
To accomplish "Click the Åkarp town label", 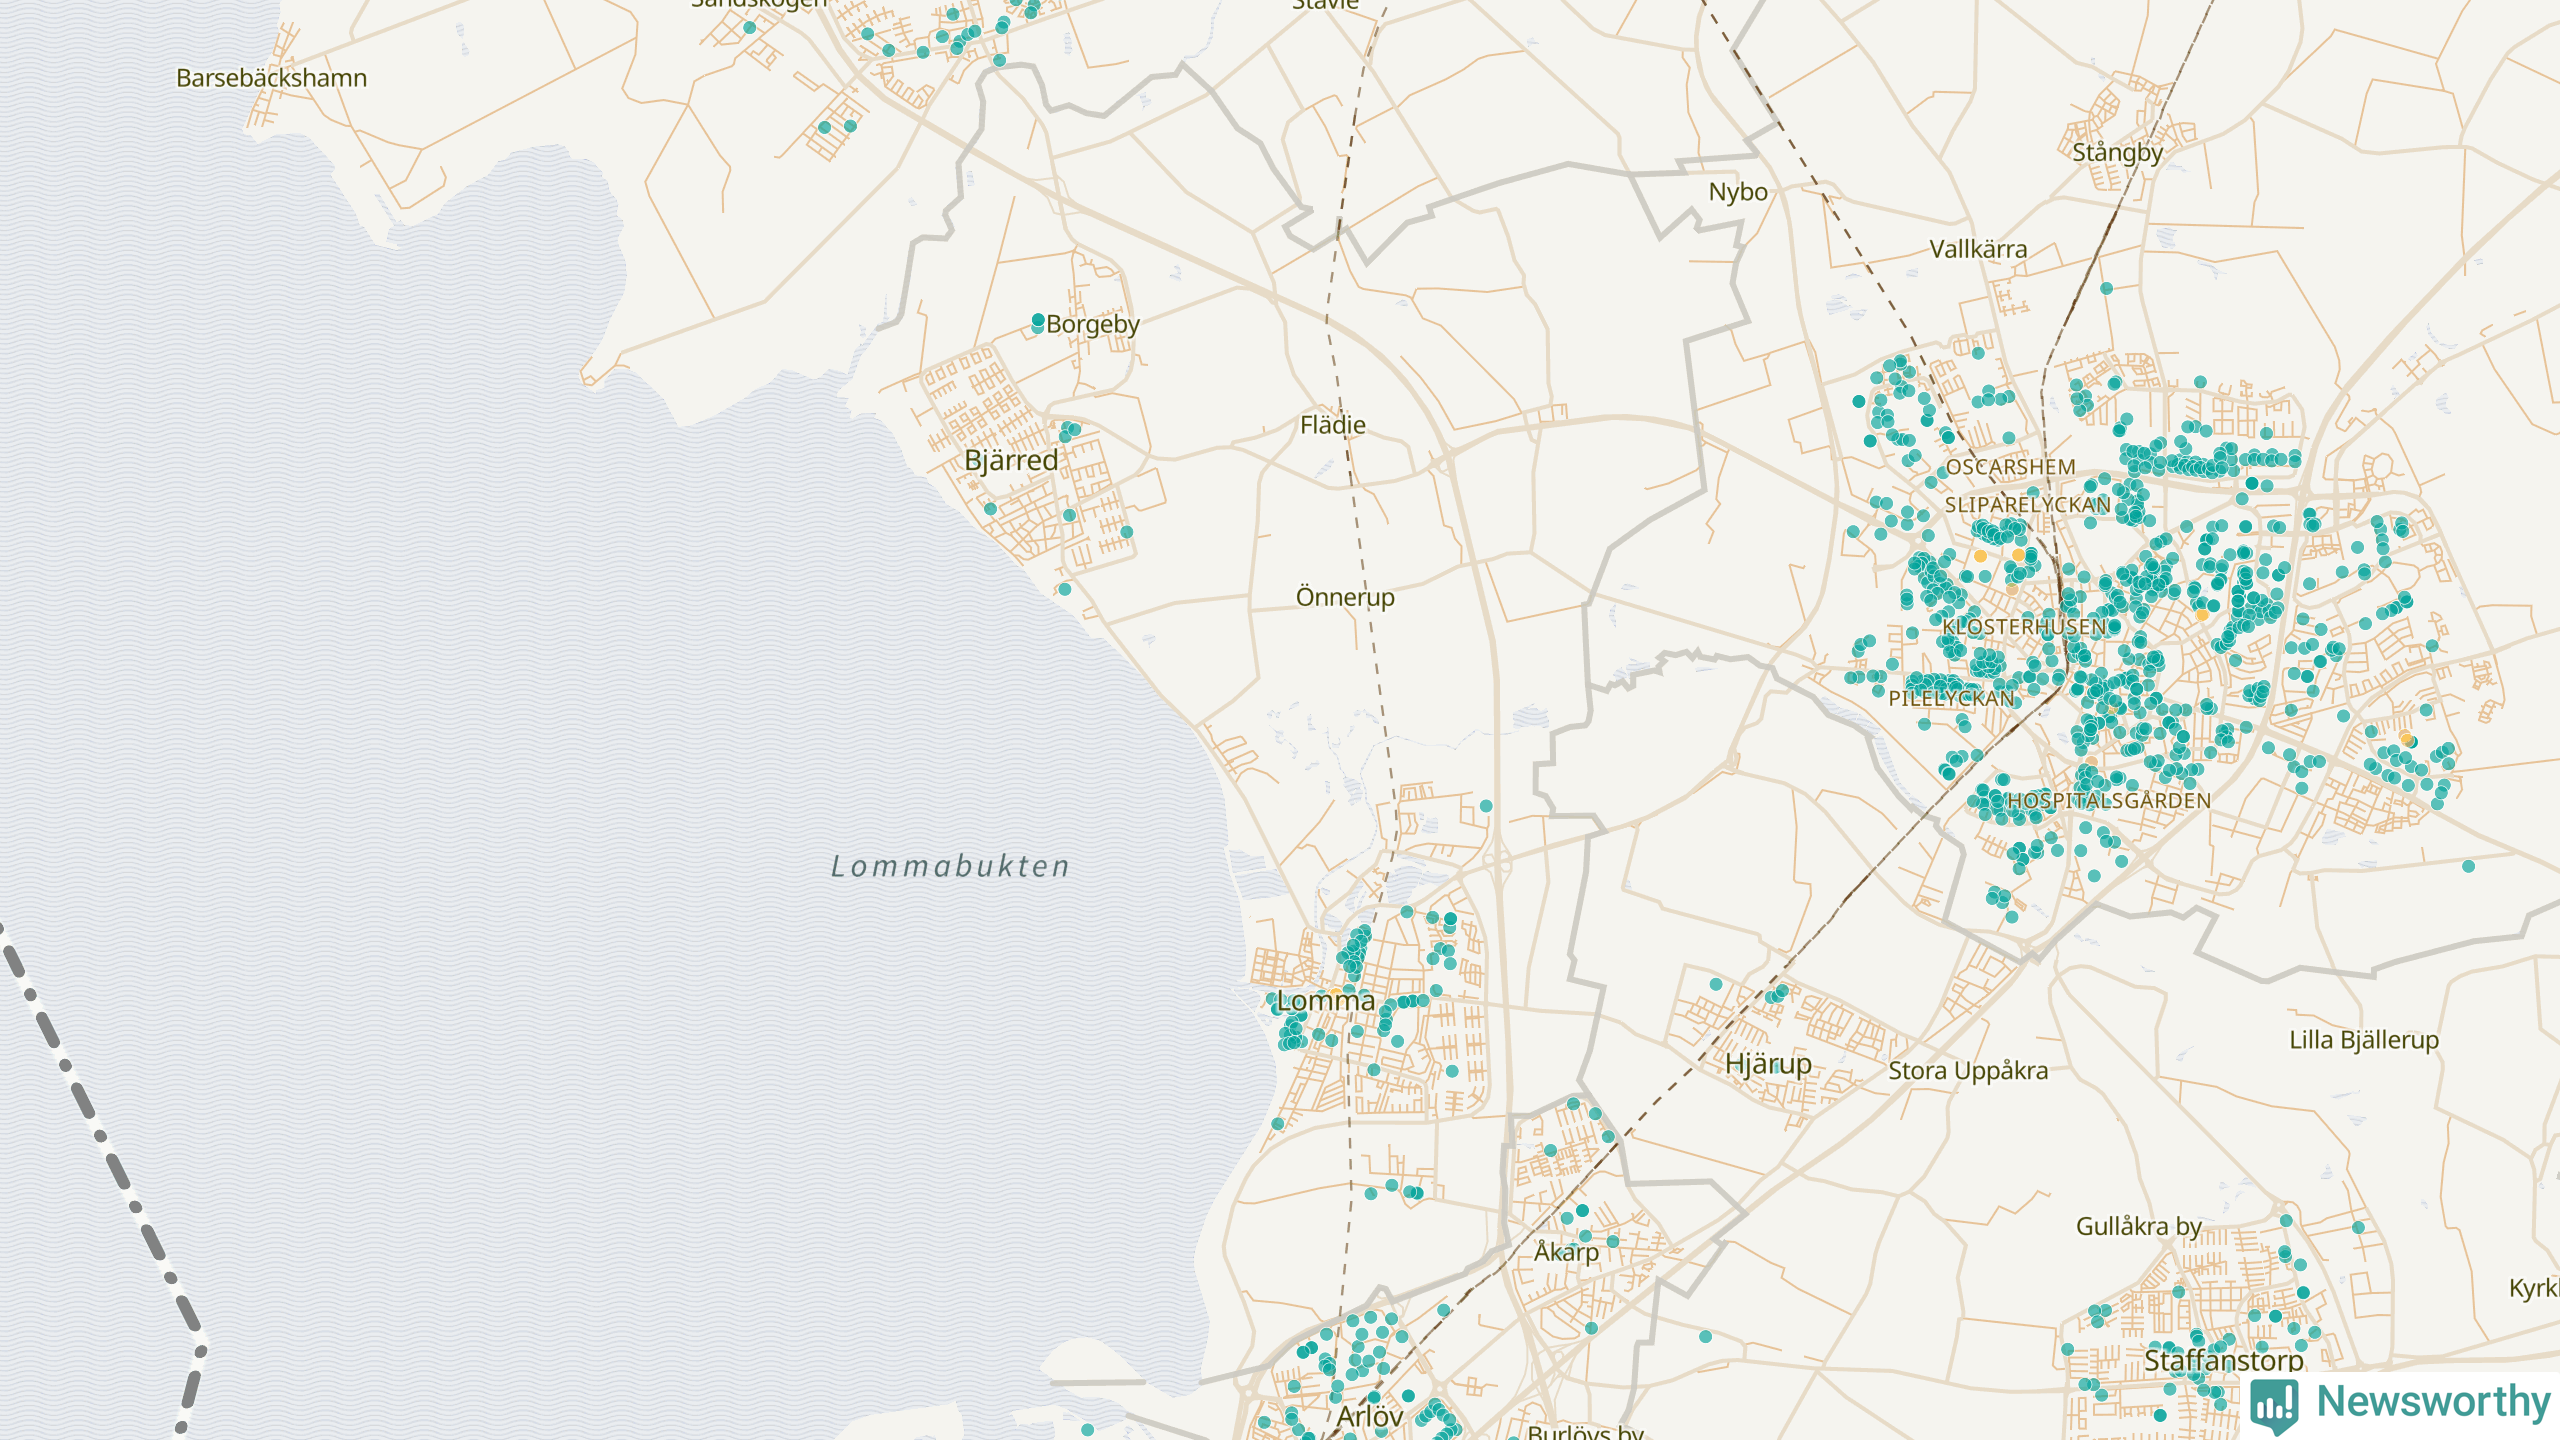I will [x=1566, y=1252].
